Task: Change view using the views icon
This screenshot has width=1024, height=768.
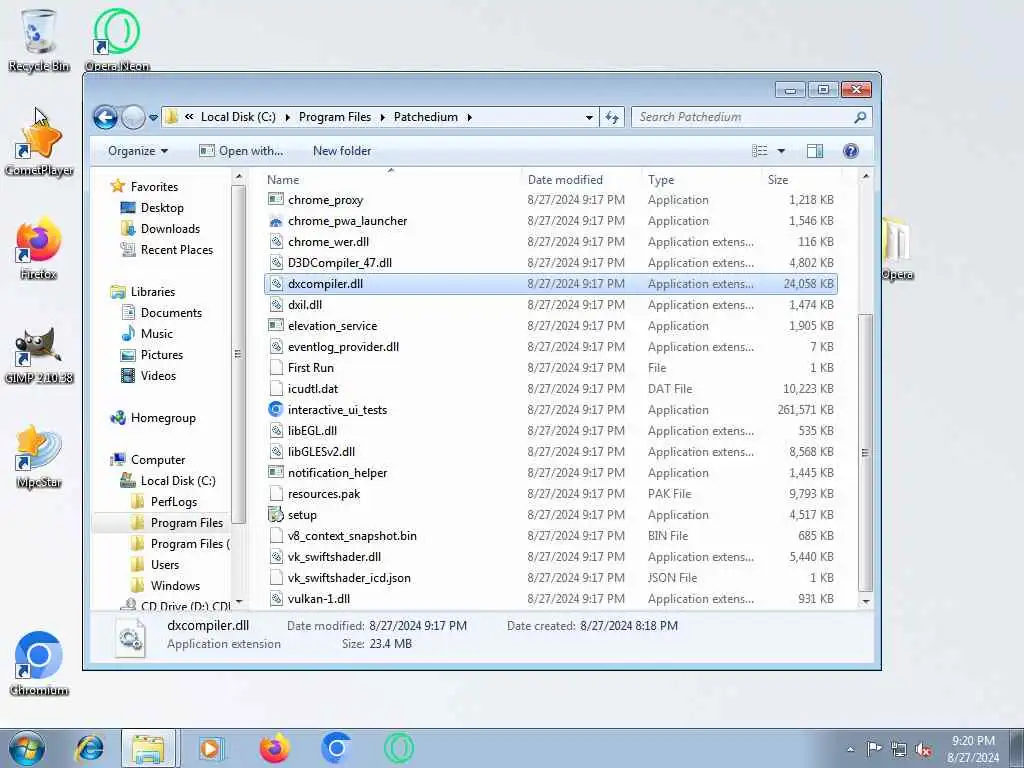Action: [760, 152]
